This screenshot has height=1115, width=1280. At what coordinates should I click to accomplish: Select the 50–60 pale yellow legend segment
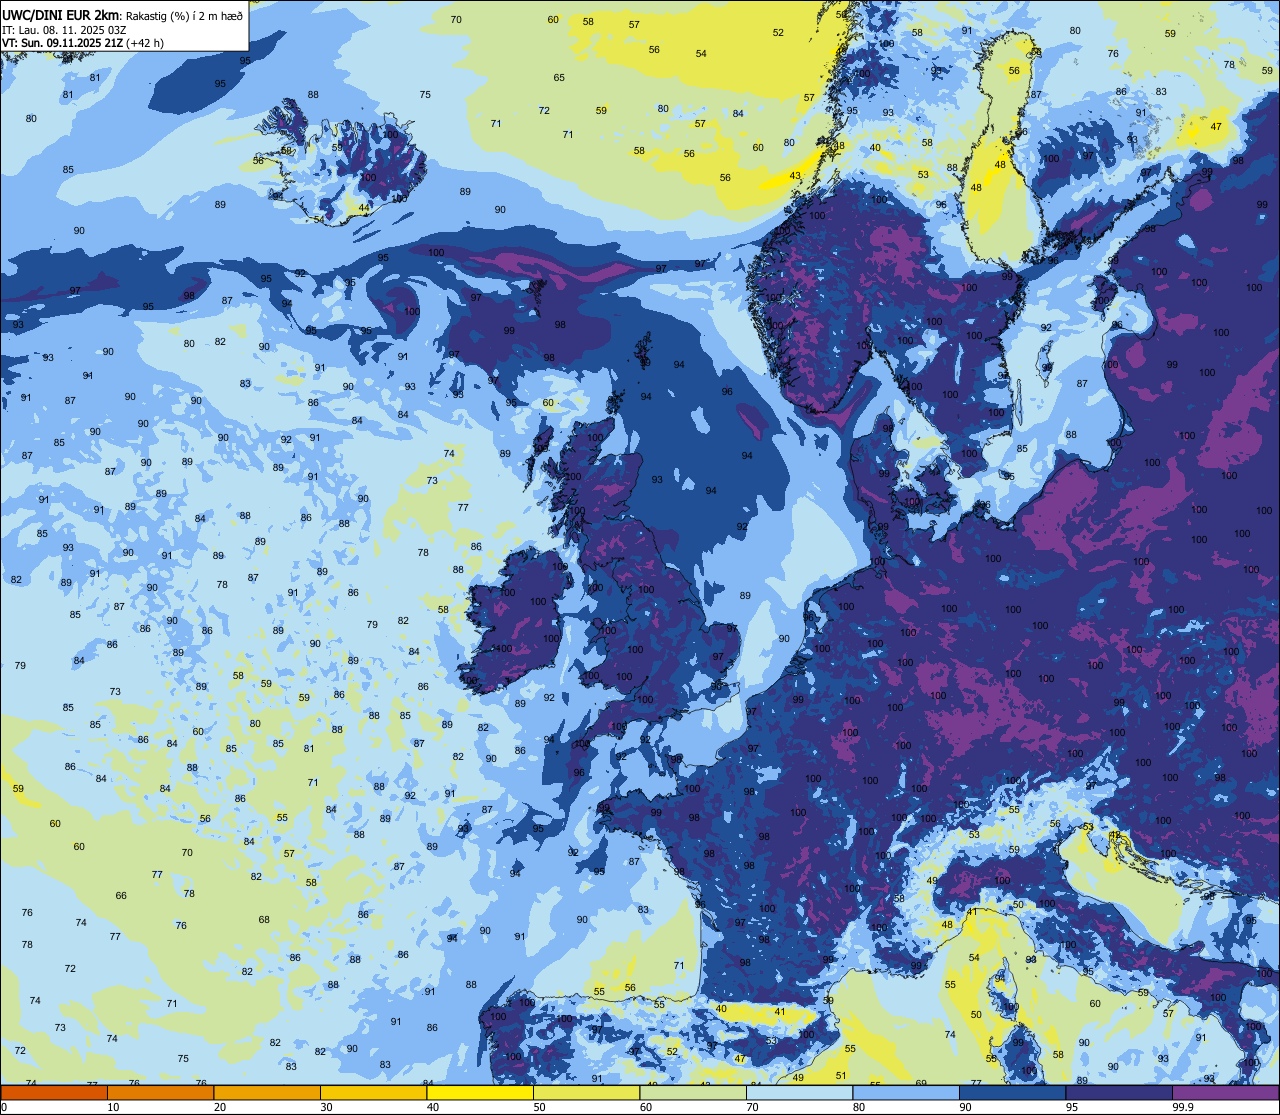point(586,1092)
